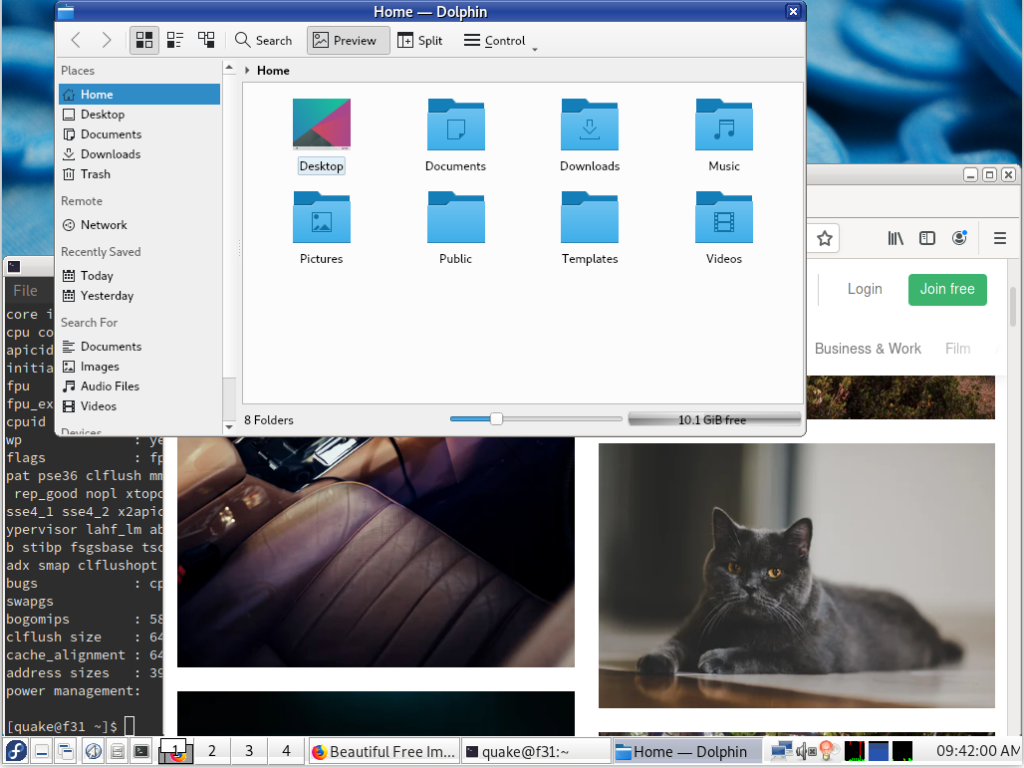
Task: Switch to virtual desktop 3
Action: click(249, 750)
